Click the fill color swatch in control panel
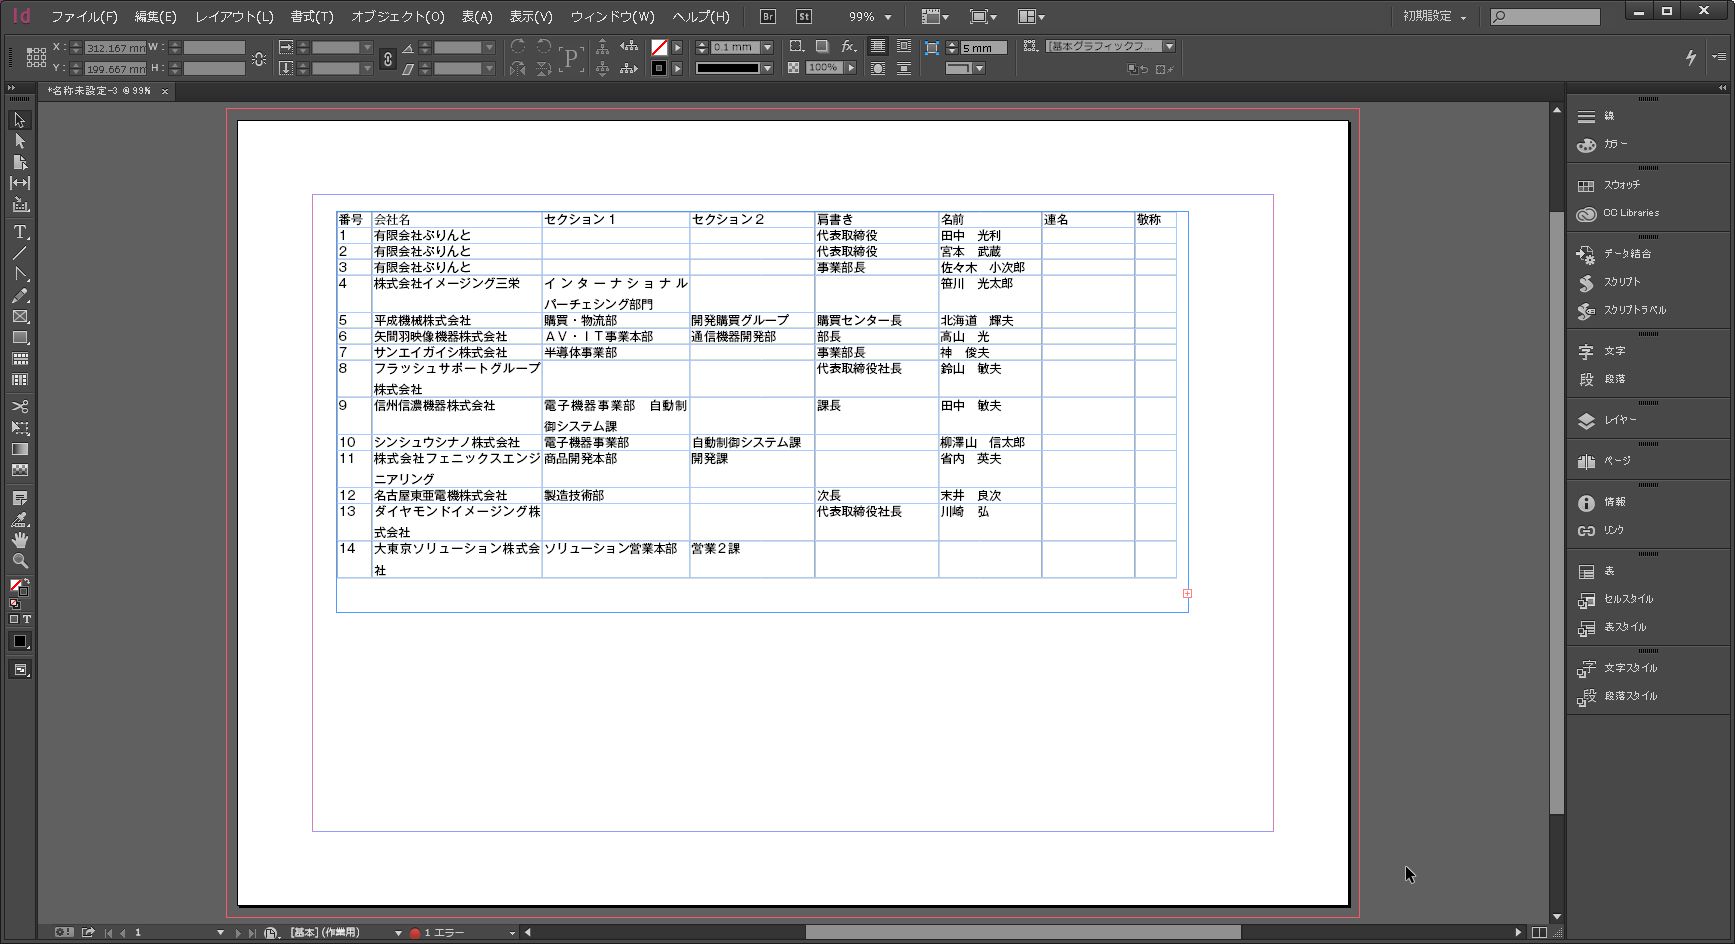The height and width of the screenshot is (944, 1735). 659,47
